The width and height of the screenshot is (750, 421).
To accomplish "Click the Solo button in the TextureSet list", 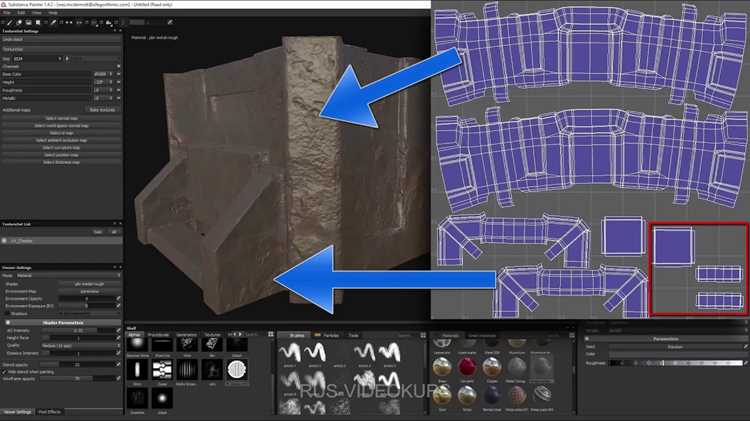I will [98, 232].
